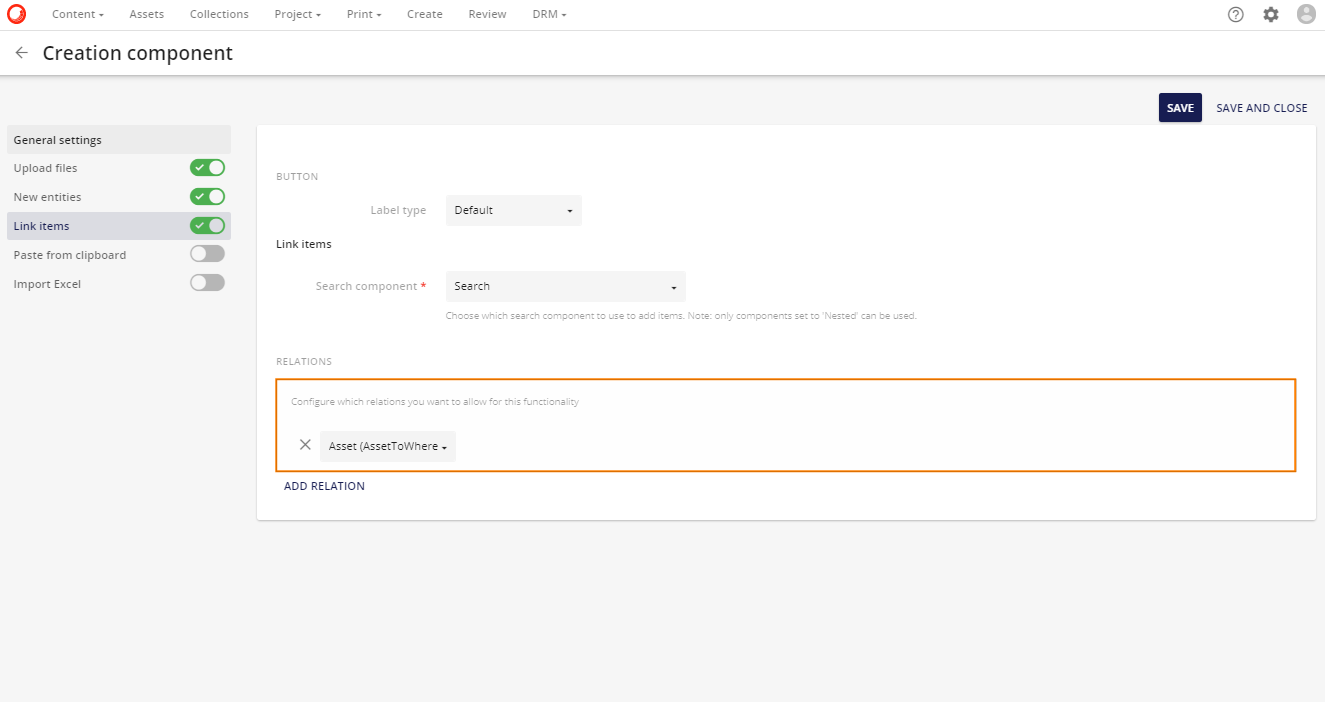Turn off the New entities toggle
The image size is (1325, 702).
click(207, 196)
